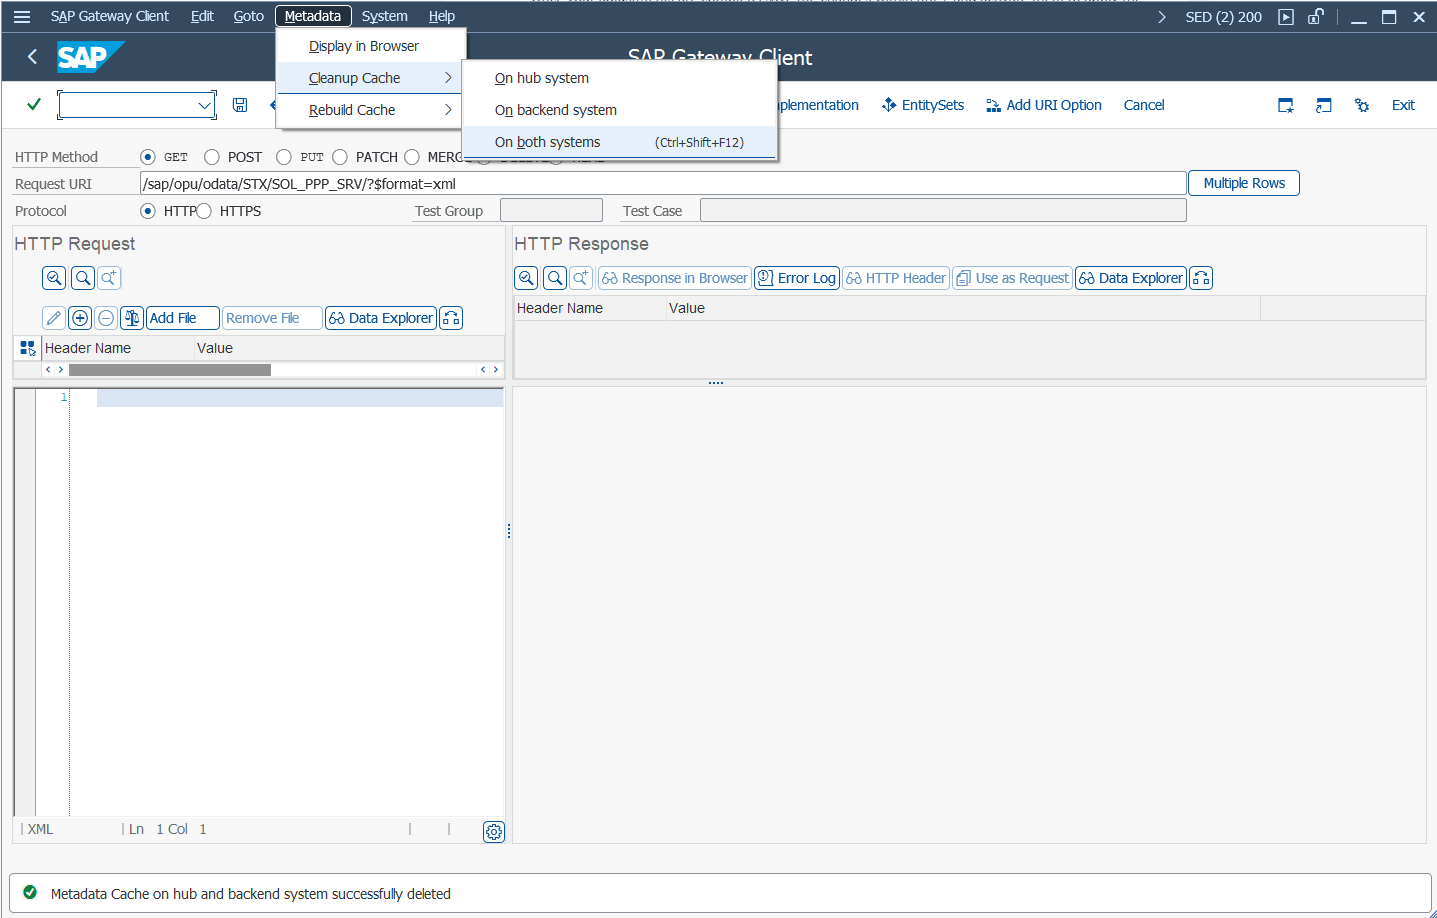Screen dimensions: 1437x918
Task: Open the hamburger menu icon
Action: coord(22,16)
